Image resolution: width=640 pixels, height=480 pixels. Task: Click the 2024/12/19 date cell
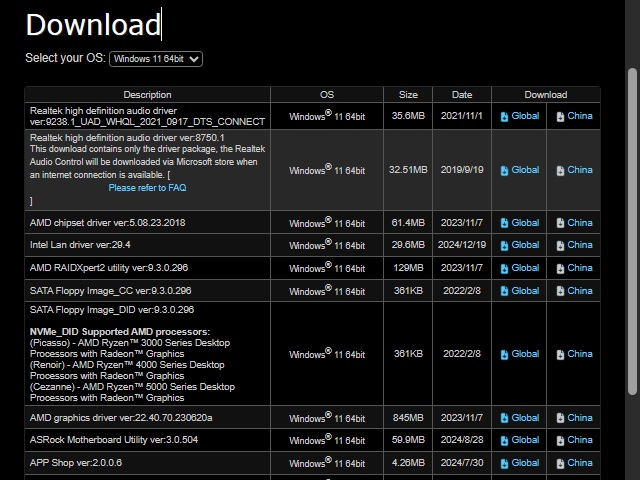462,245
